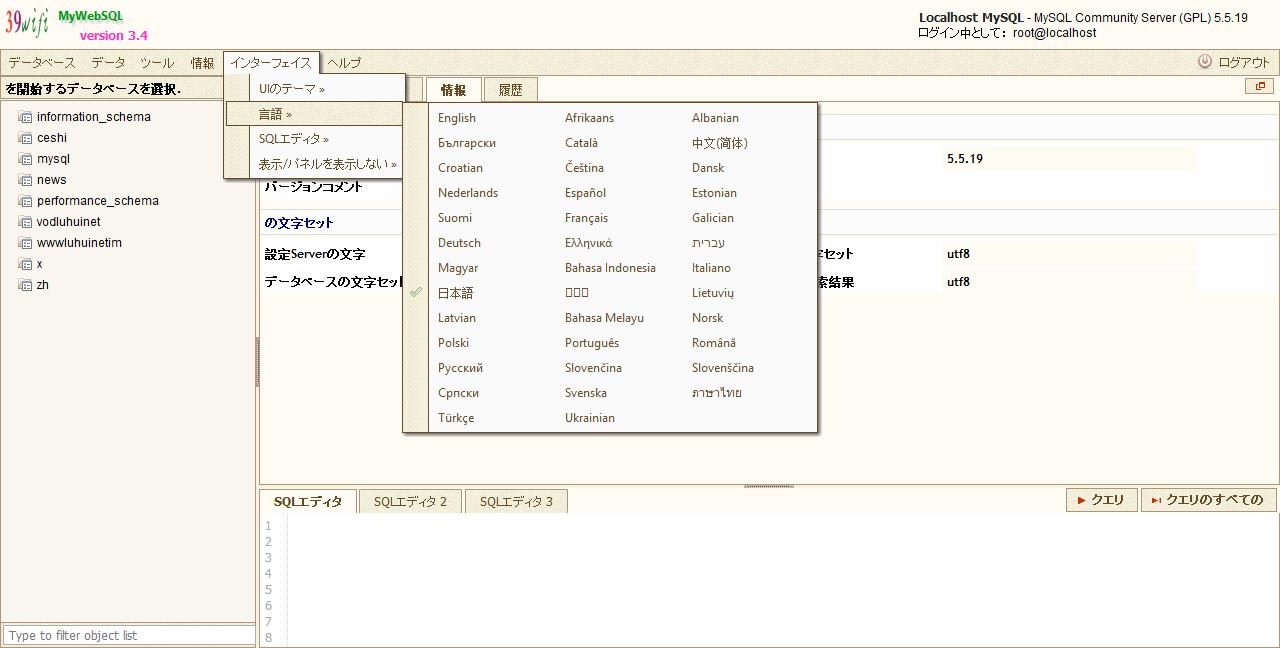This screenshot has width=1280, height=648.
Task: Switch to SQLエディタ 2 tab
Action: [x=410, y=501]
